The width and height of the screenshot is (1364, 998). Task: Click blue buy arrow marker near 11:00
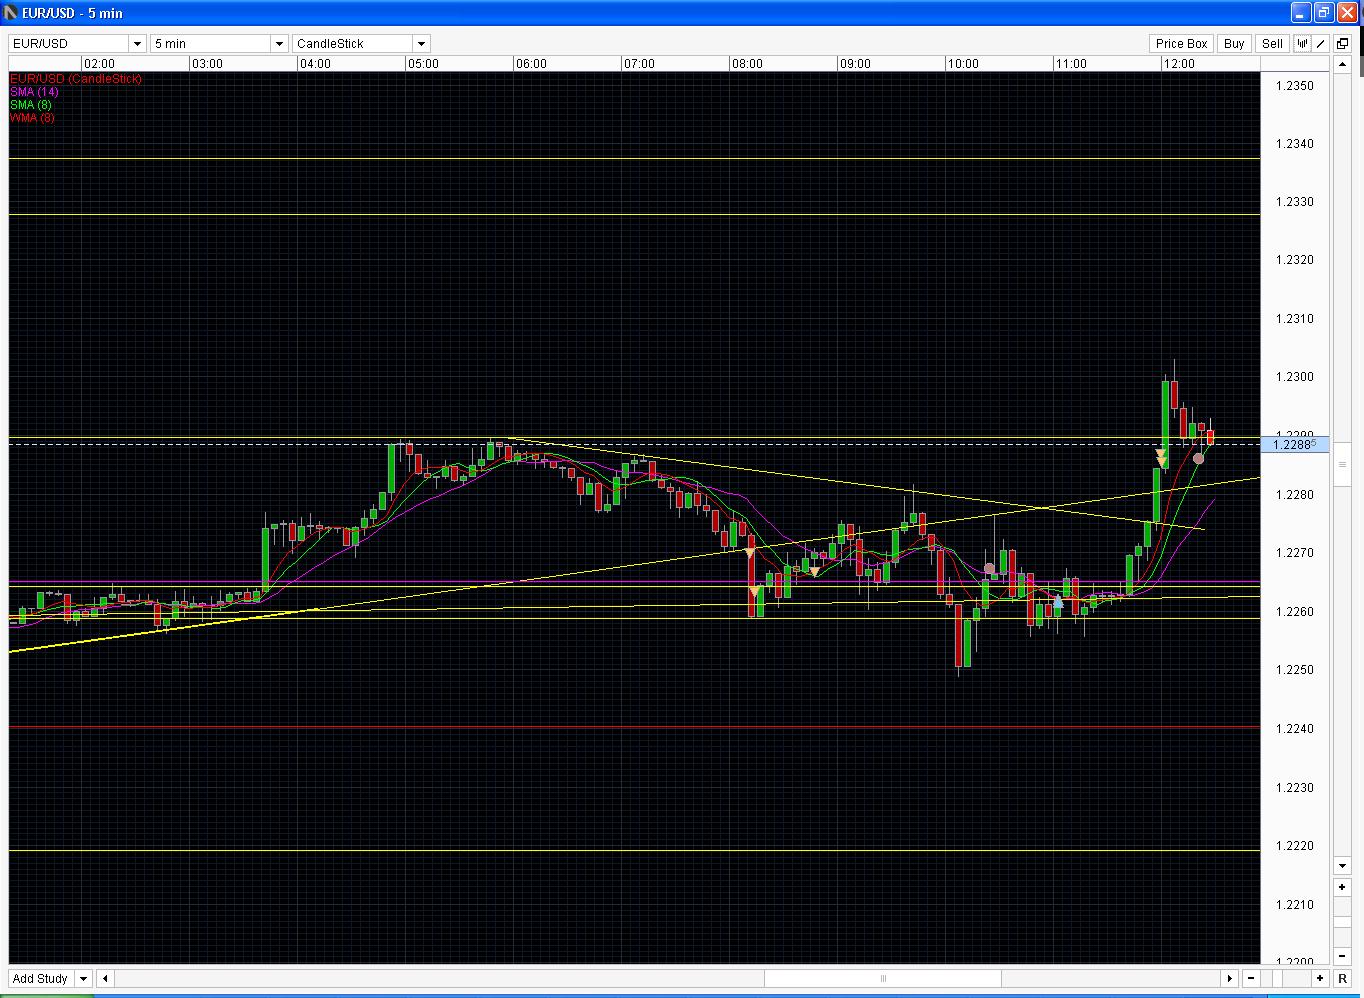click(1059, 601)
